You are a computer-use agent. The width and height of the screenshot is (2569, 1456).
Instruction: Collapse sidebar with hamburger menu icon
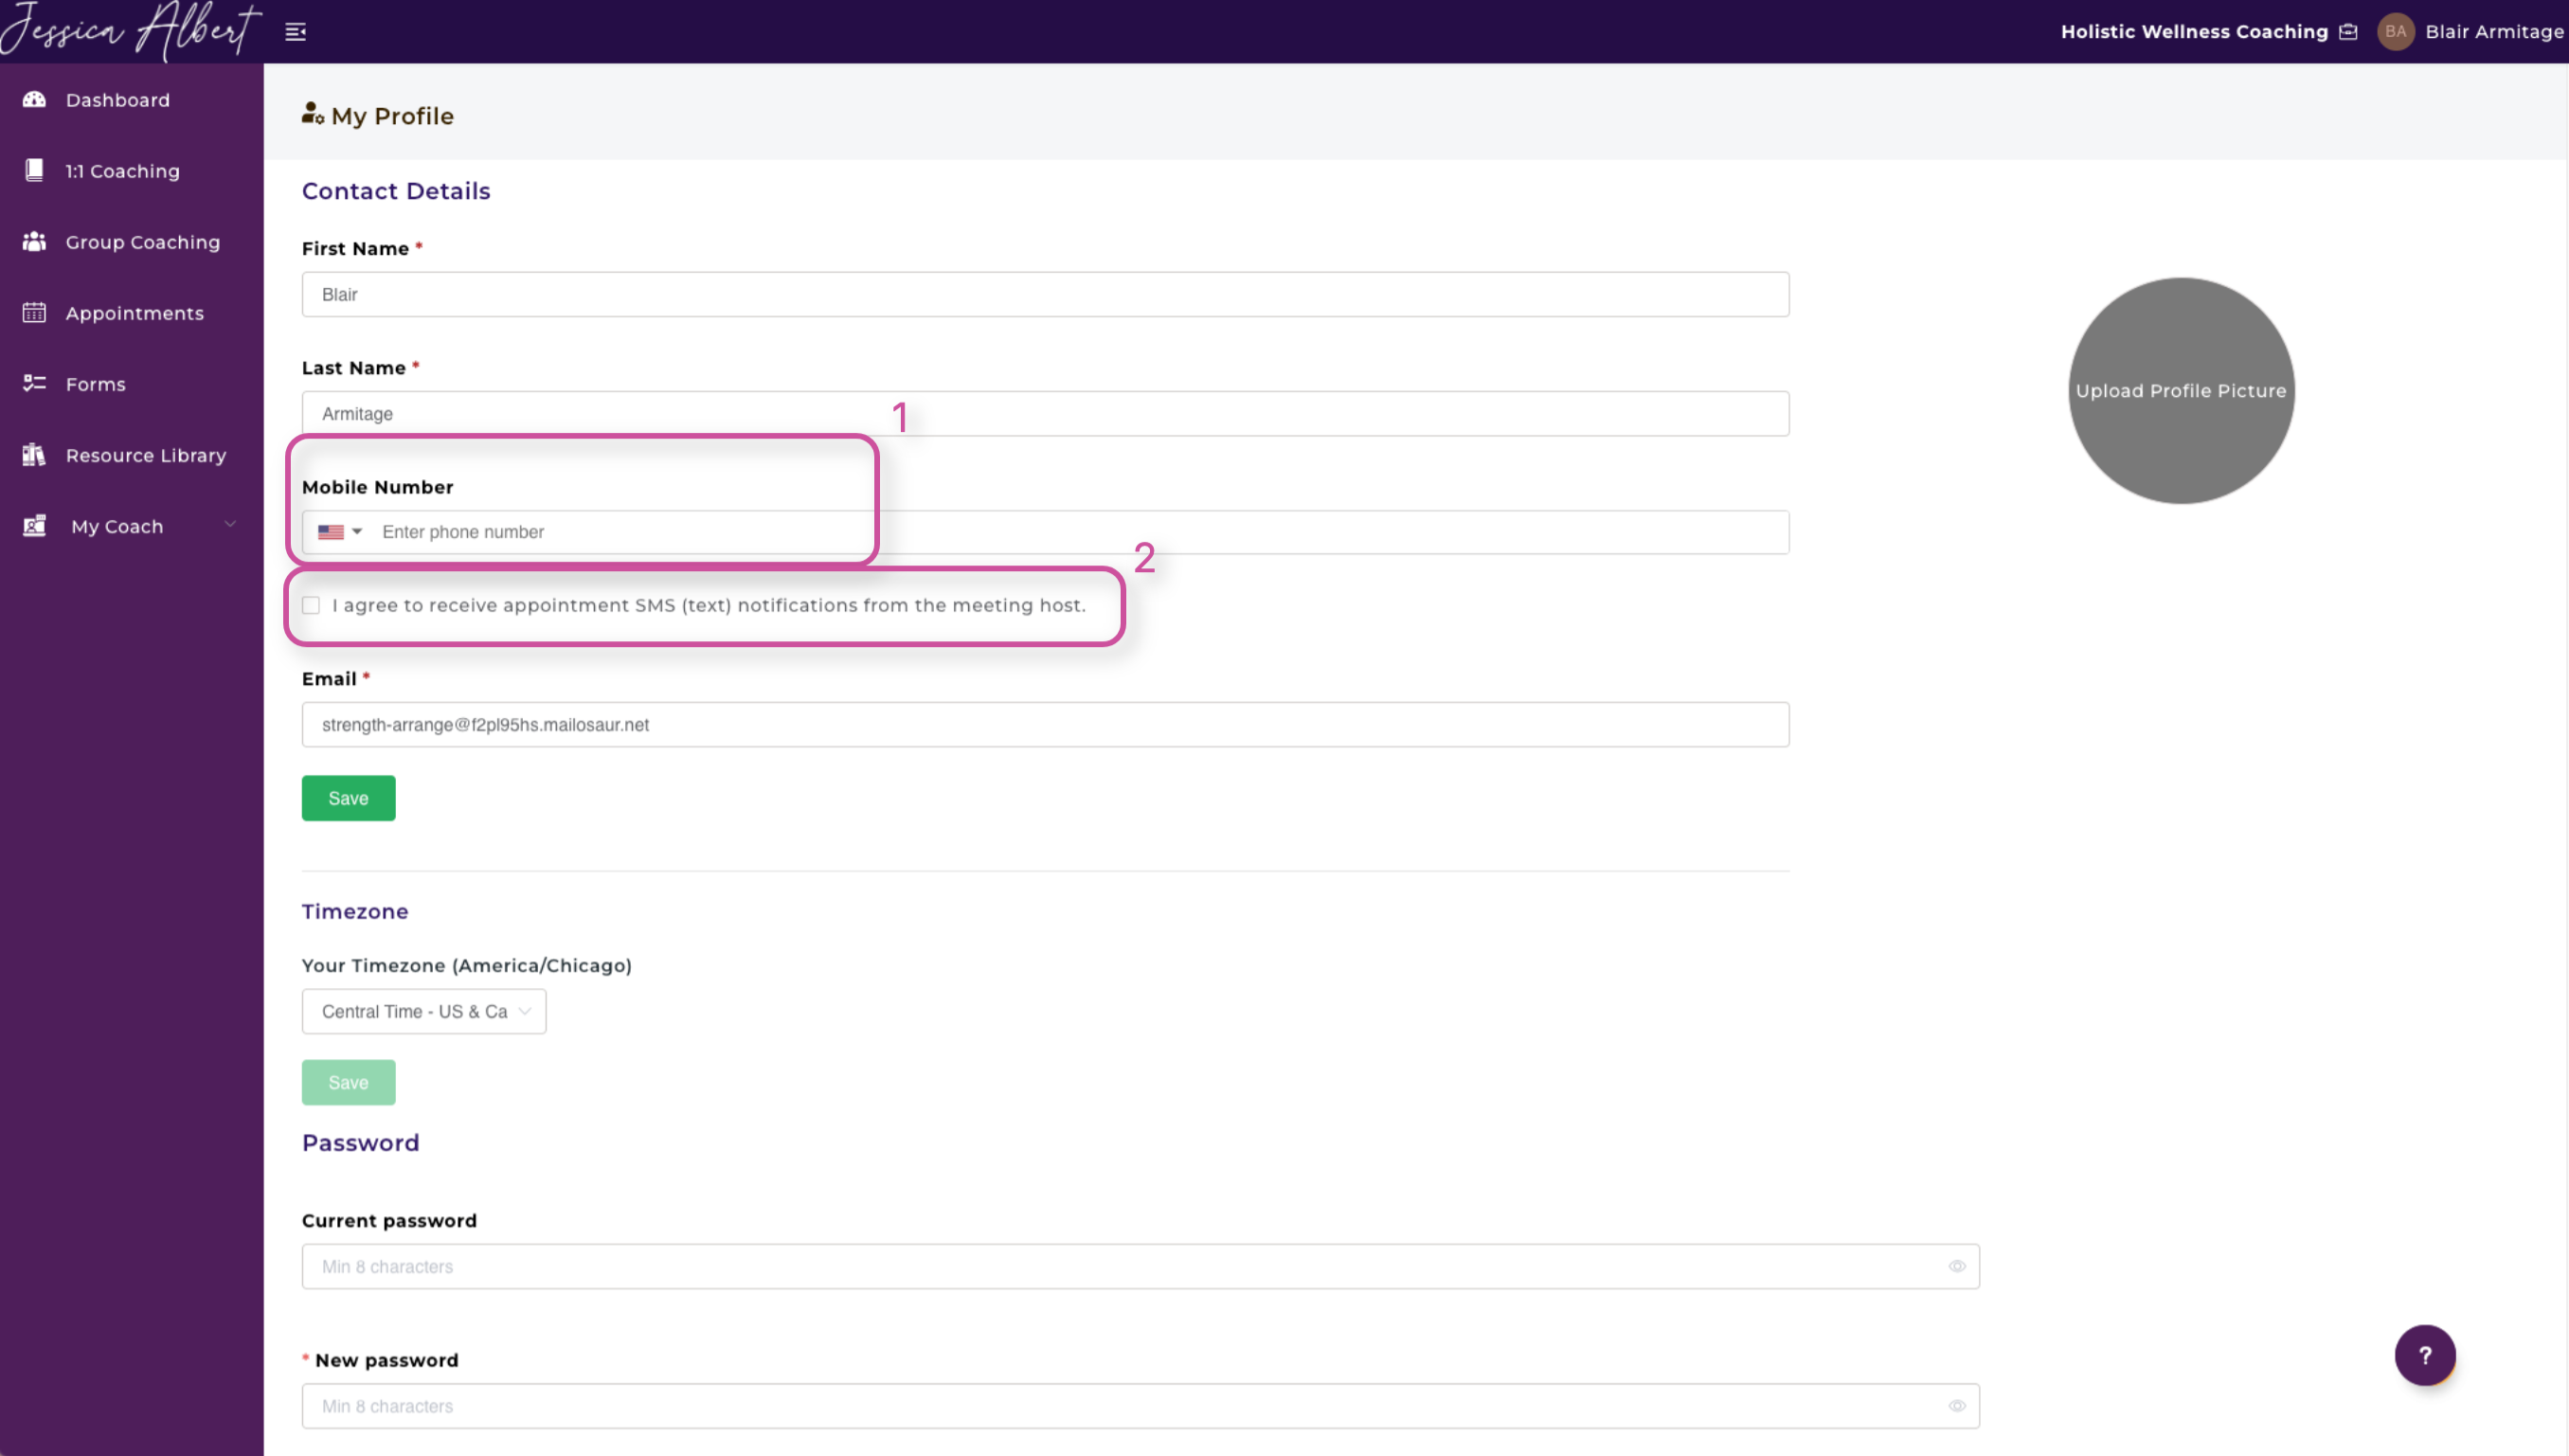(x=295, y=32)
